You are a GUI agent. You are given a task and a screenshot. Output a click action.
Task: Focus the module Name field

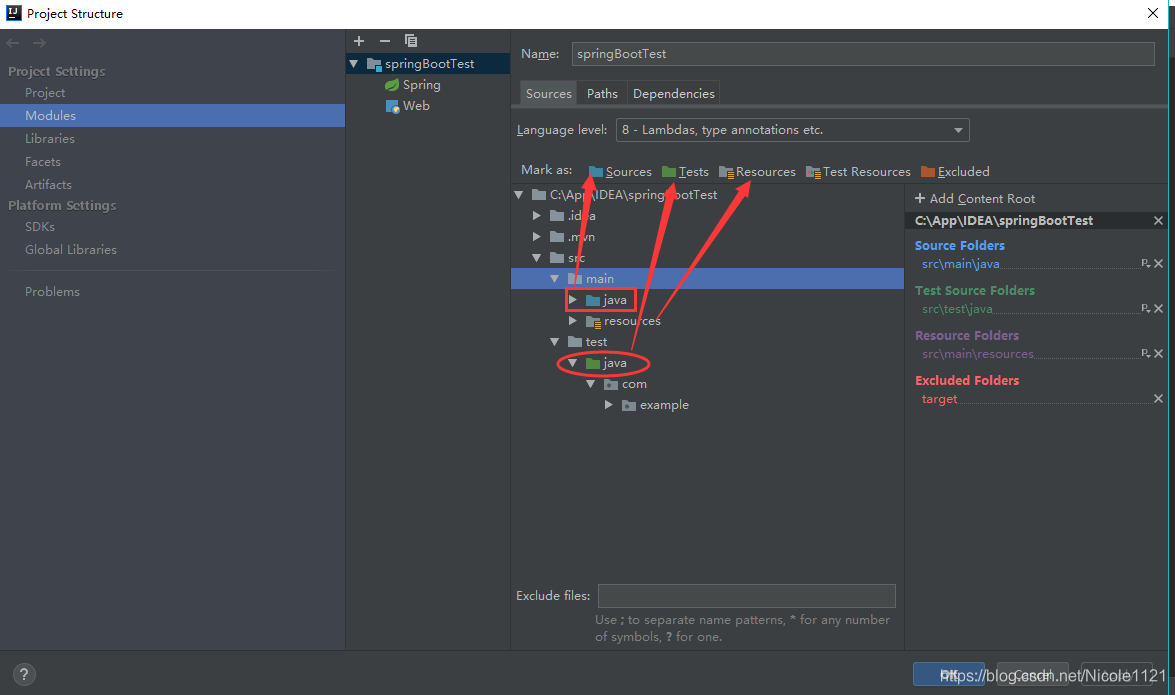863,54
